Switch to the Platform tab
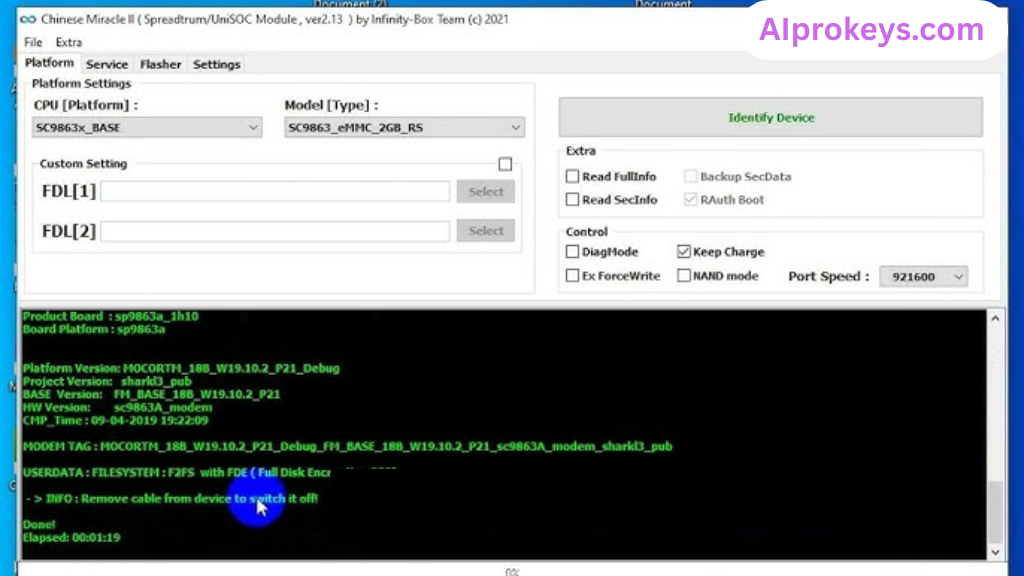Image resolution: width=1024 pixels, height=576 pixels. 49,63
